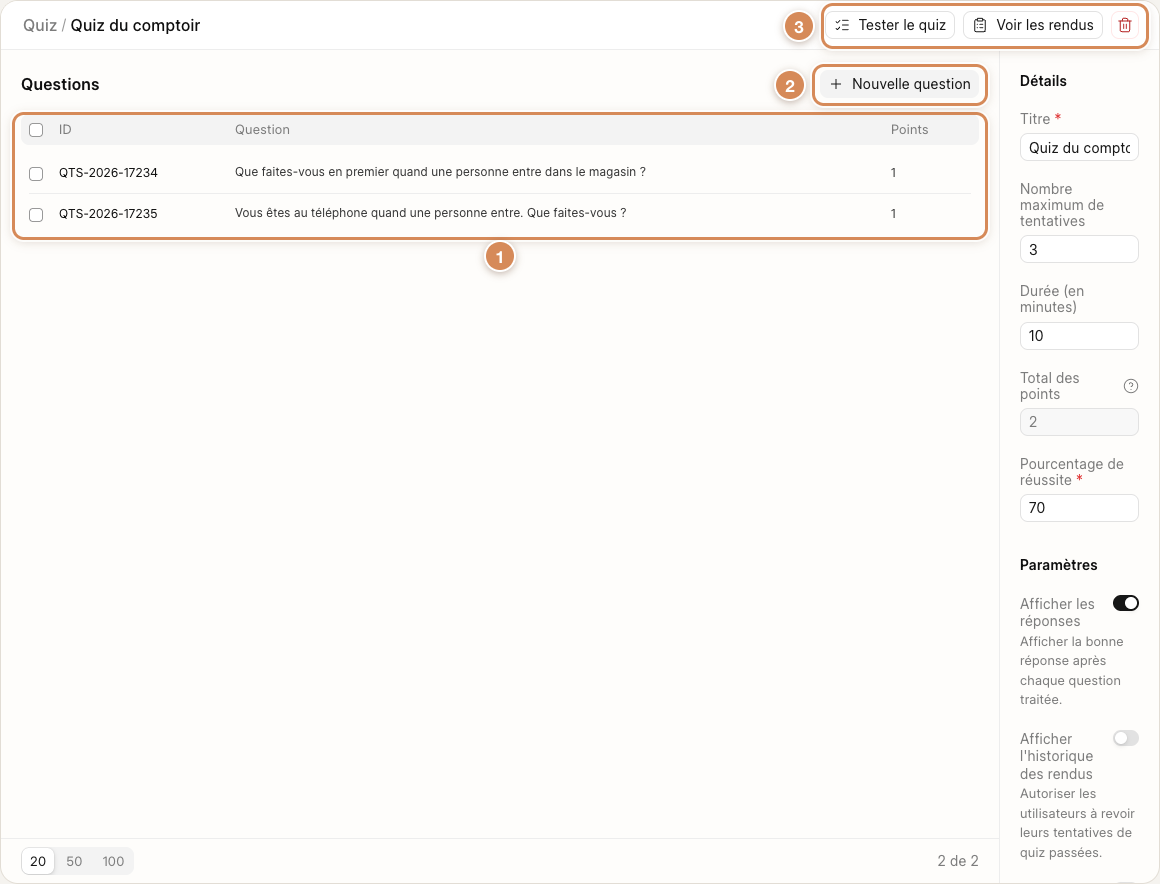
Task: Click the ID column header
Action: click(65, 129)
